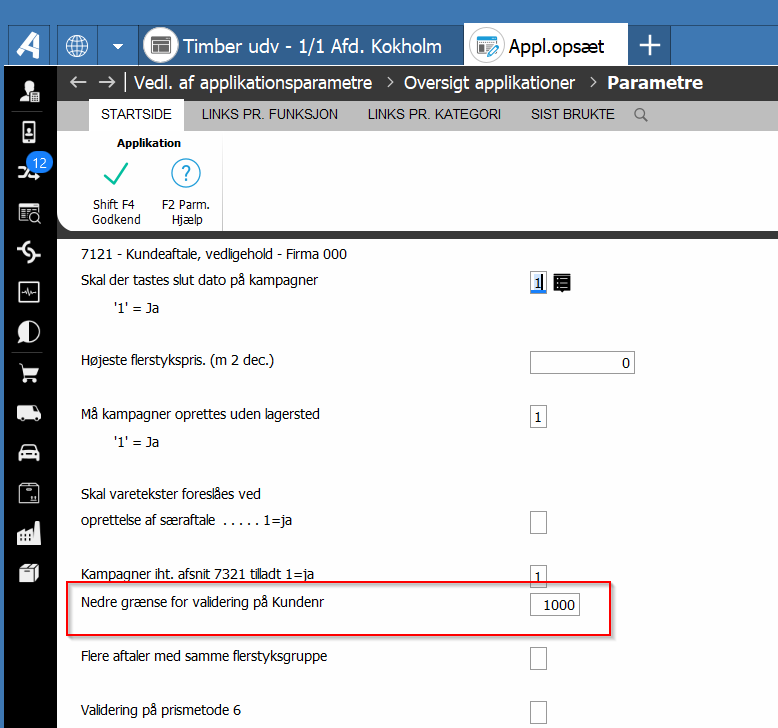Select the car icon in sidebar

[x=29, y=453]
